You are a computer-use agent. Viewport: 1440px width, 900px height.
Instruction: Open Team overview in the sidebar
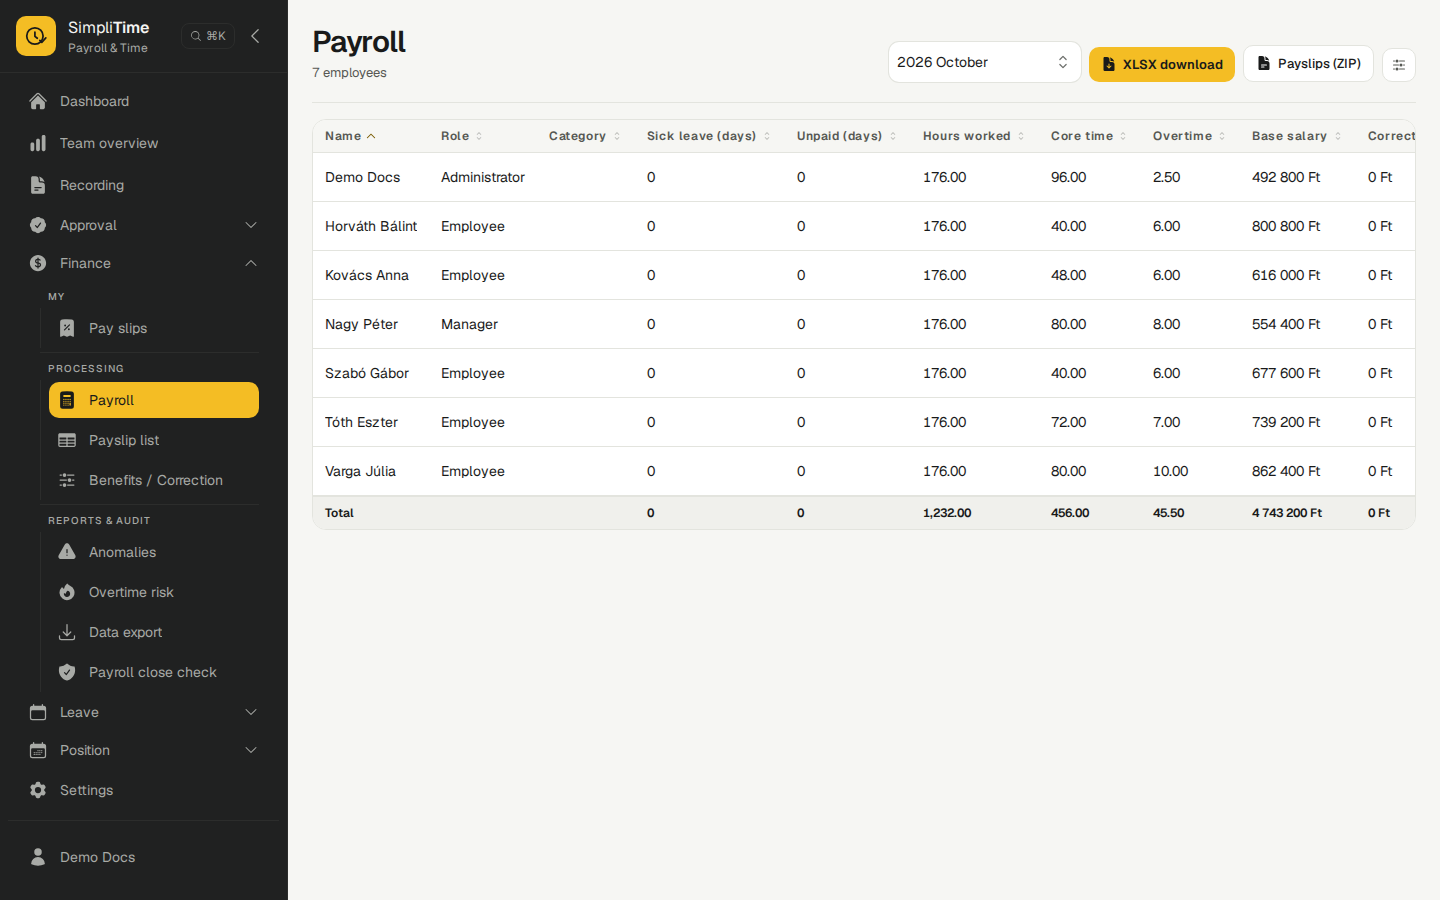[144, 143]
